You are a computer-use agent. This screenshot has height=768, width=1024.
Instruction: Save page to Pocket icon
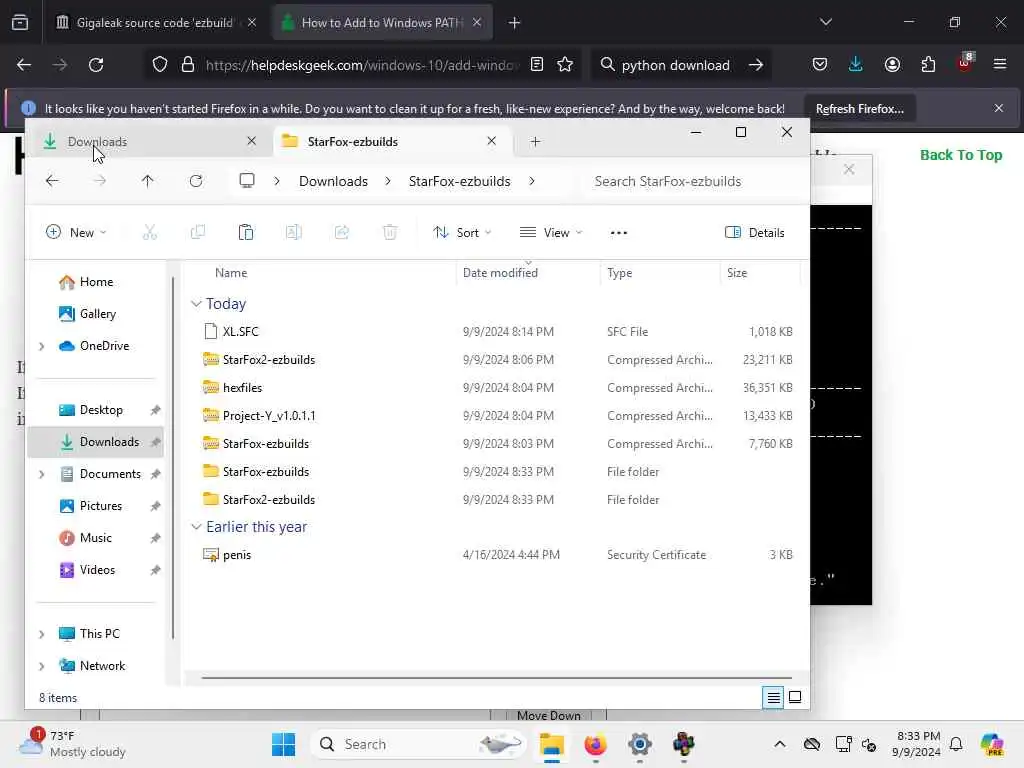(x=820, y=65)
